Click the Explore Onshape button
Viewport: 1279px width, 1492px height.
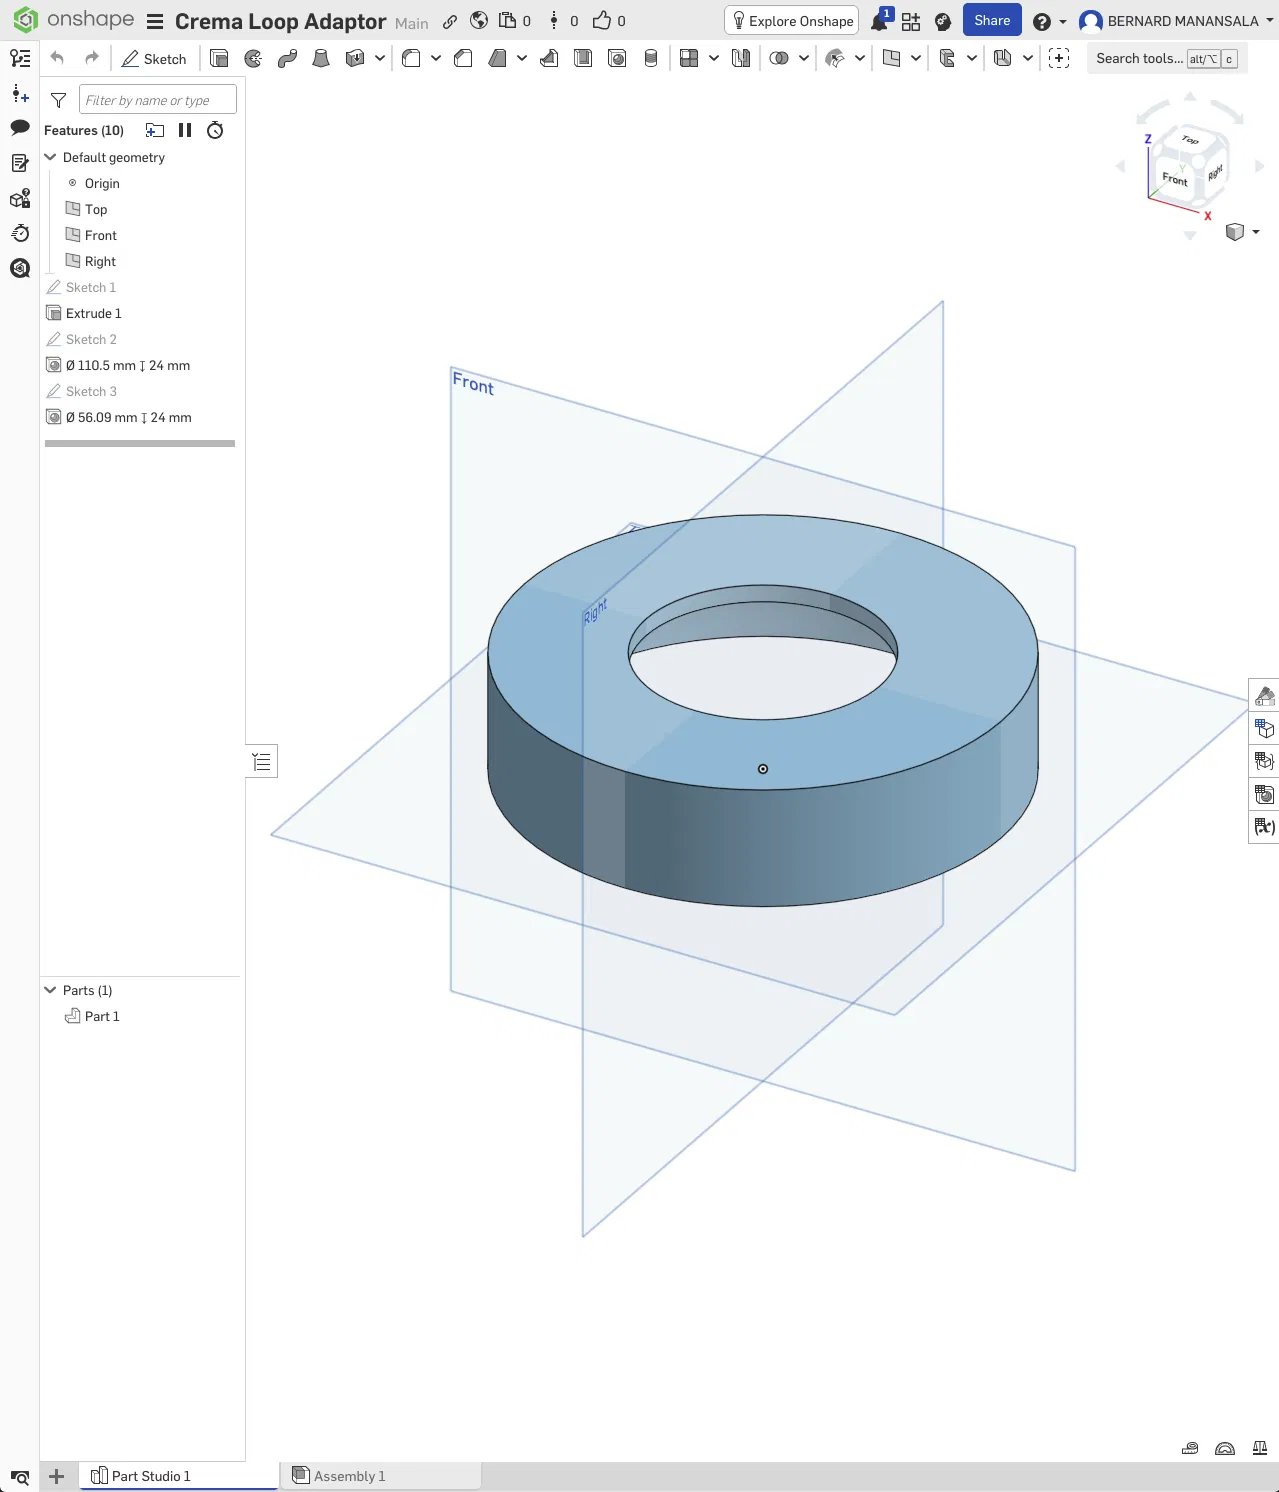point(792,21)
